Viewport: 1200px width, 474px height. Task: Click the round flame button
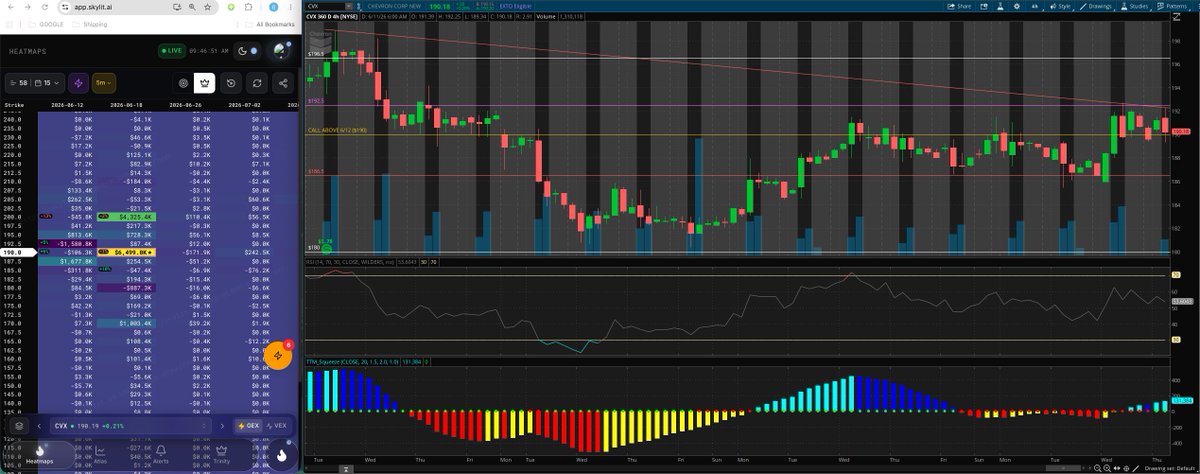click(x=281, y=455)
